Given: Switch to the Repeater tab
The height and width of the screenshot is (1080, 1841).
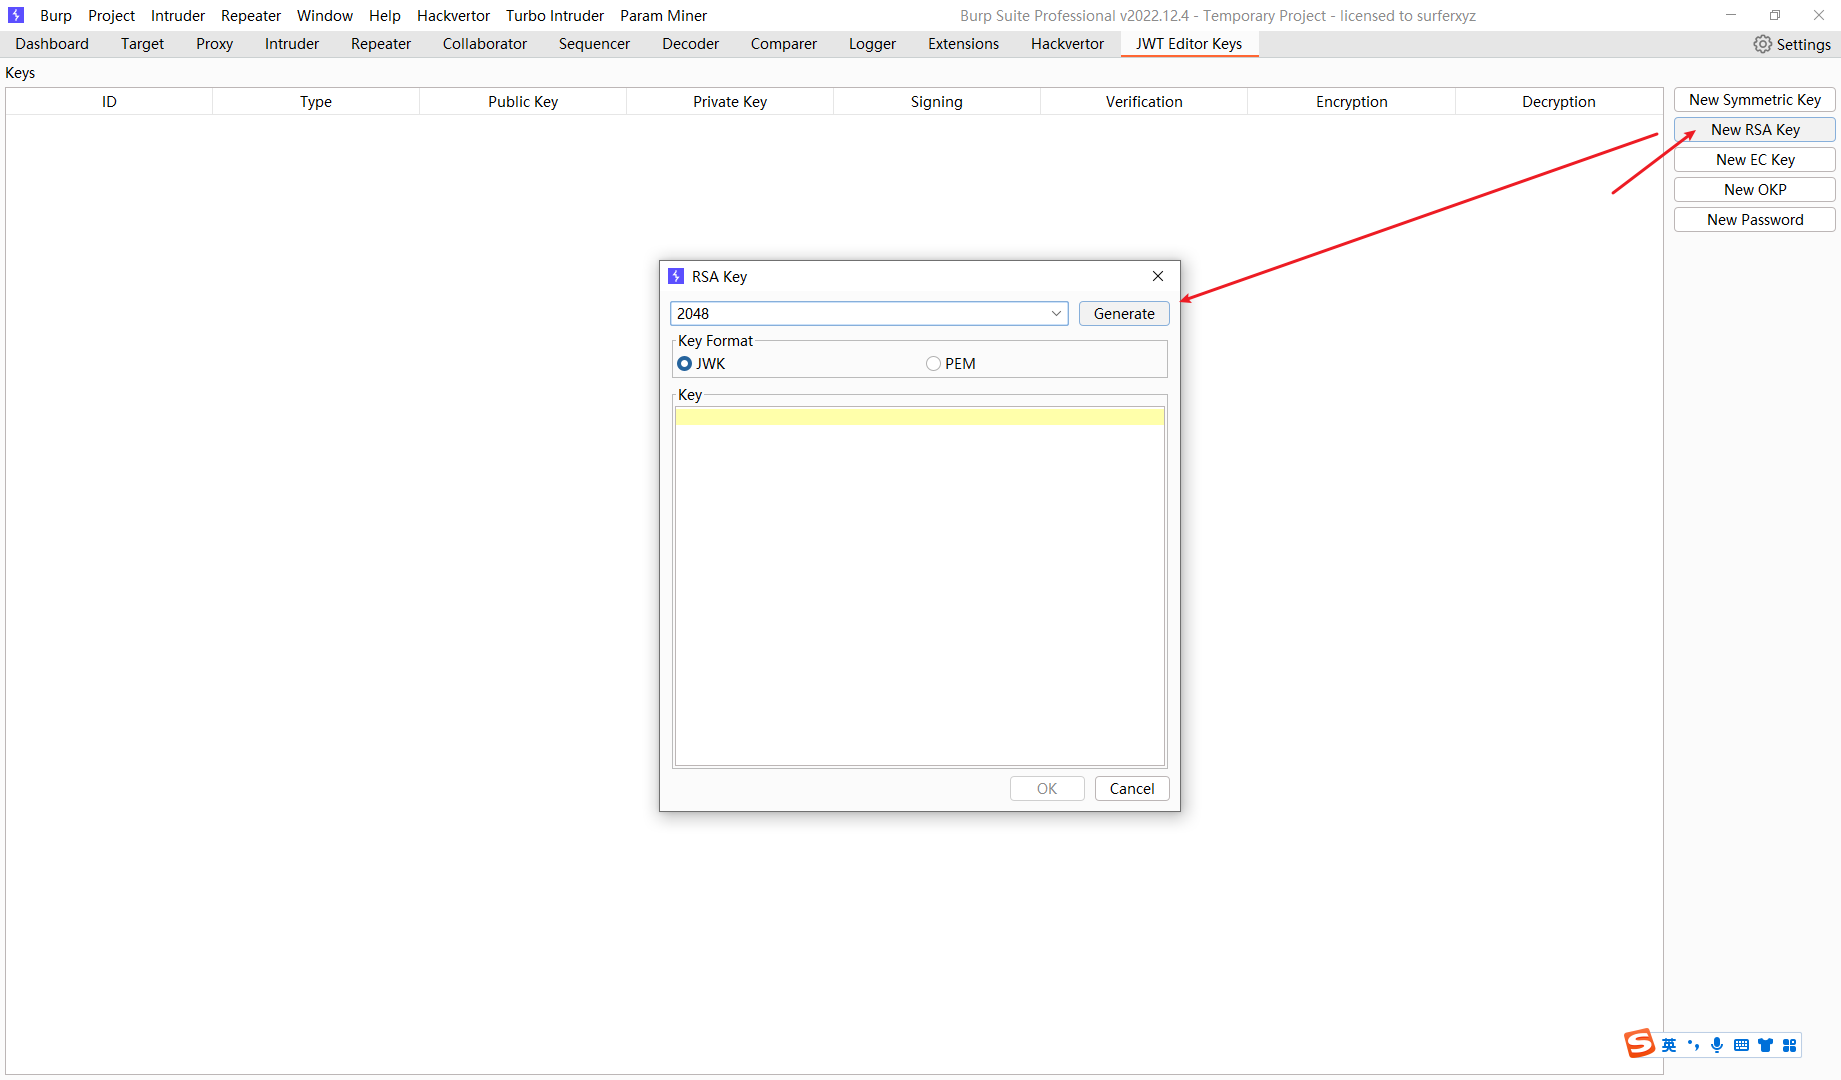Looking at the screenshot, I should point(381,44).
